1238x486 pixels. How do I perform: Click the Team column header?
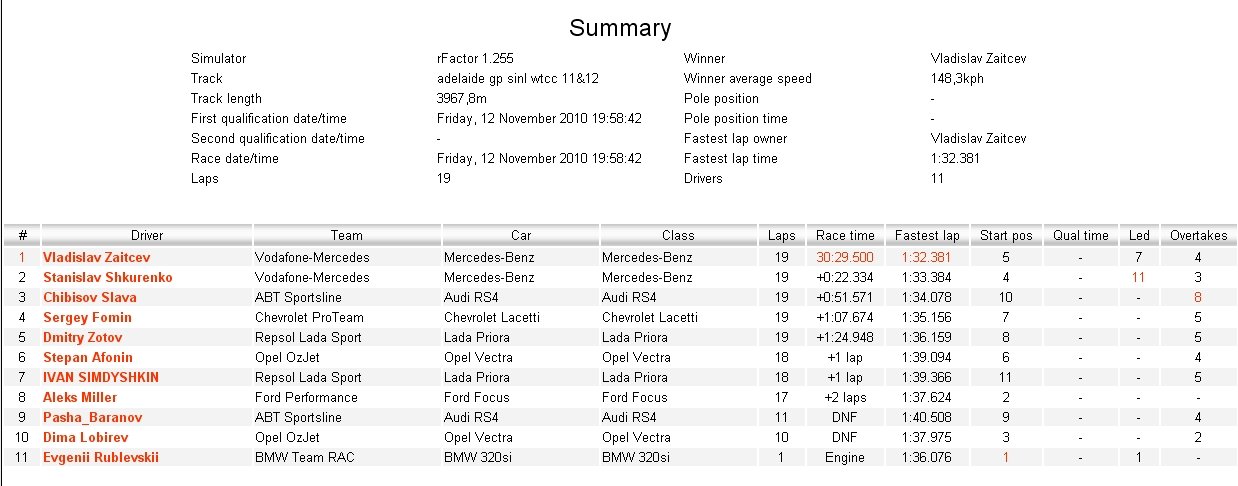(347, 236)
